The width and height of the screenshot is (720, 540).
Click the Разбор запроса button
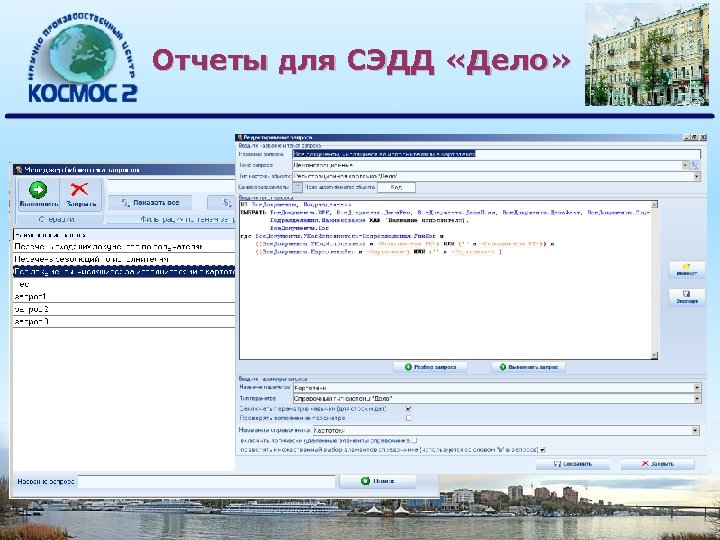[x=430, y=367]
